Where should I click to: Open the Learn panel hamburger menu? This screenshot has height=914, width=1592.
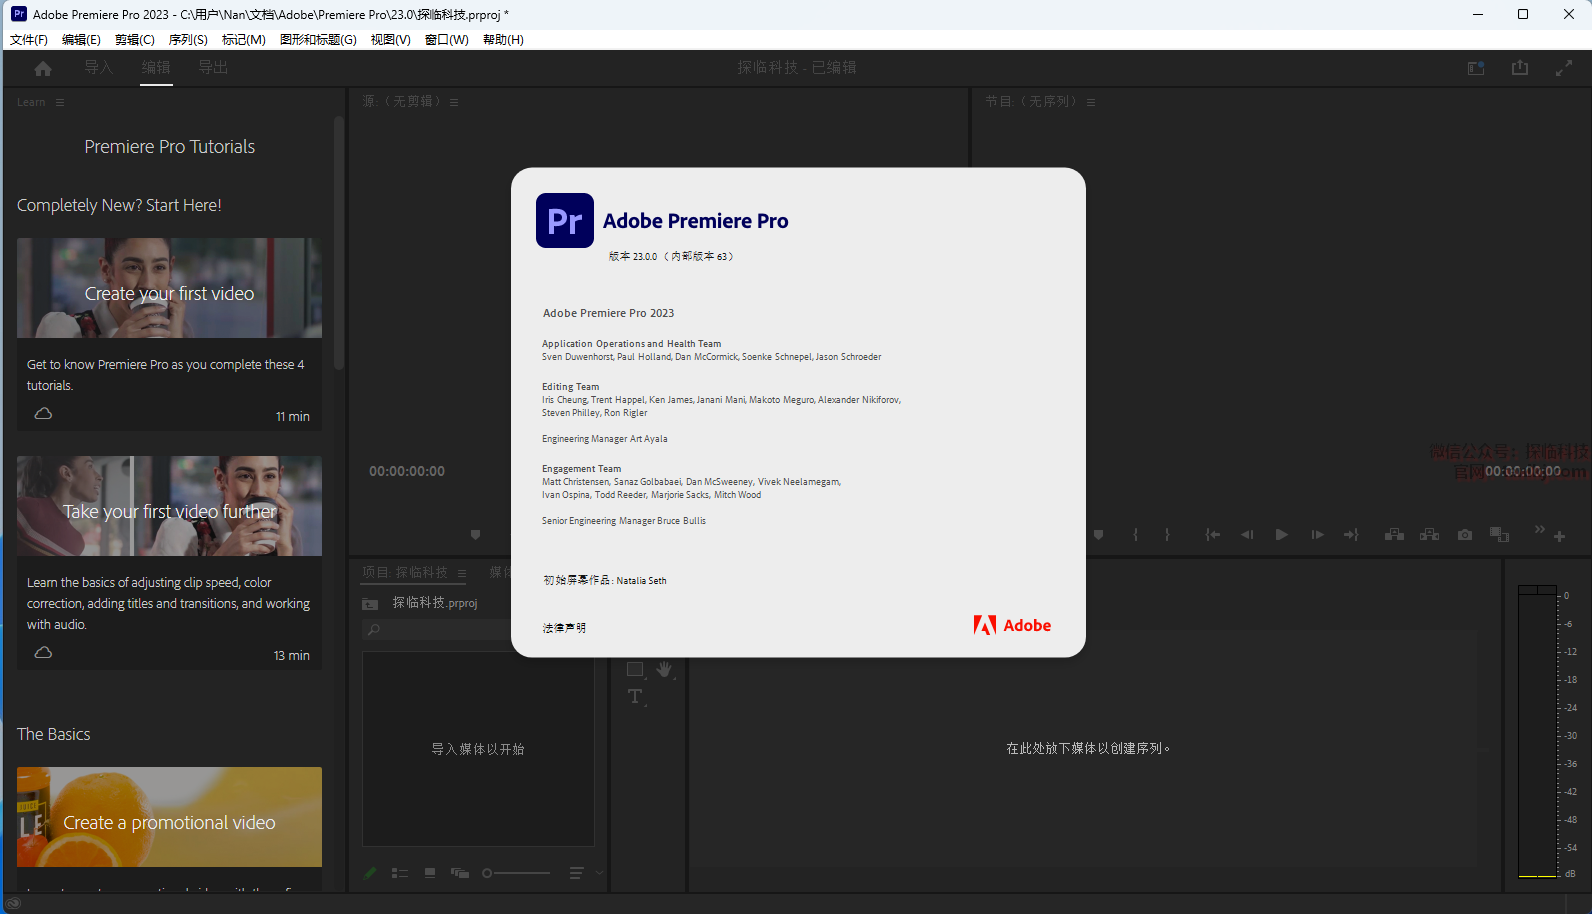point(60,102)
